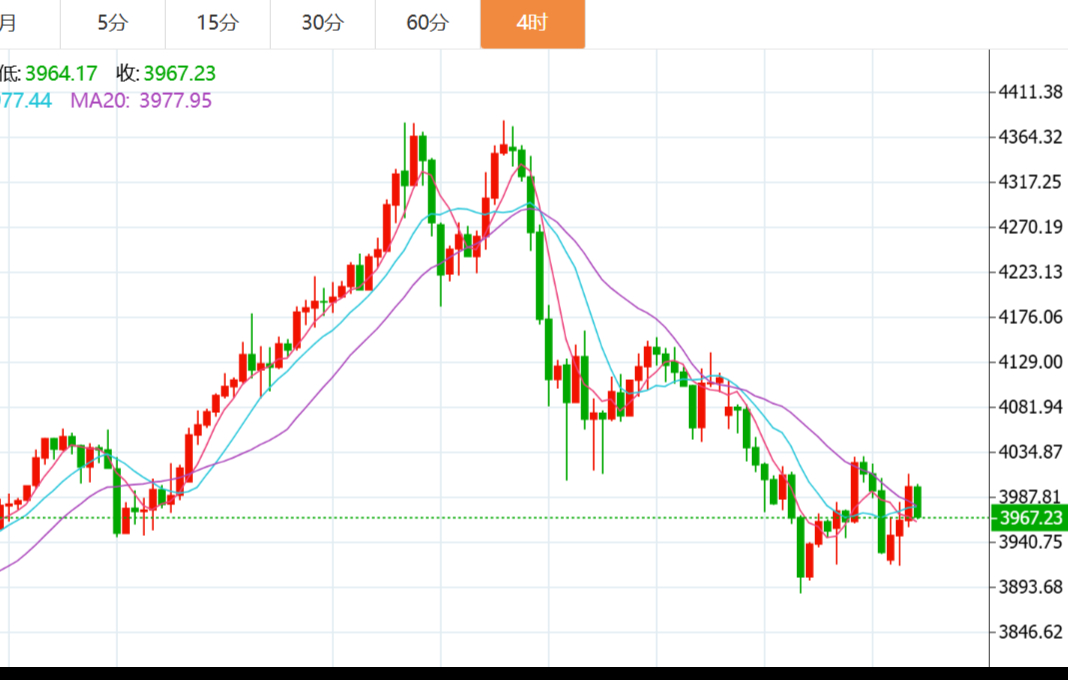This screenshot has height=680, width=1068.
Task: Click the cyan moving average value 977.44
Action: tap(25, 100)
